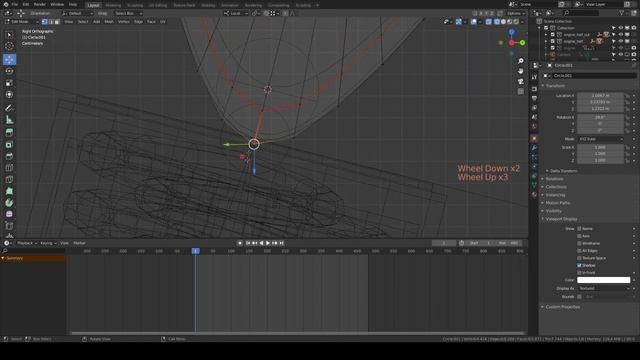Enable the All Edges checkbox
The width and height of the screenshot is (640, 360).
point(579,251)
